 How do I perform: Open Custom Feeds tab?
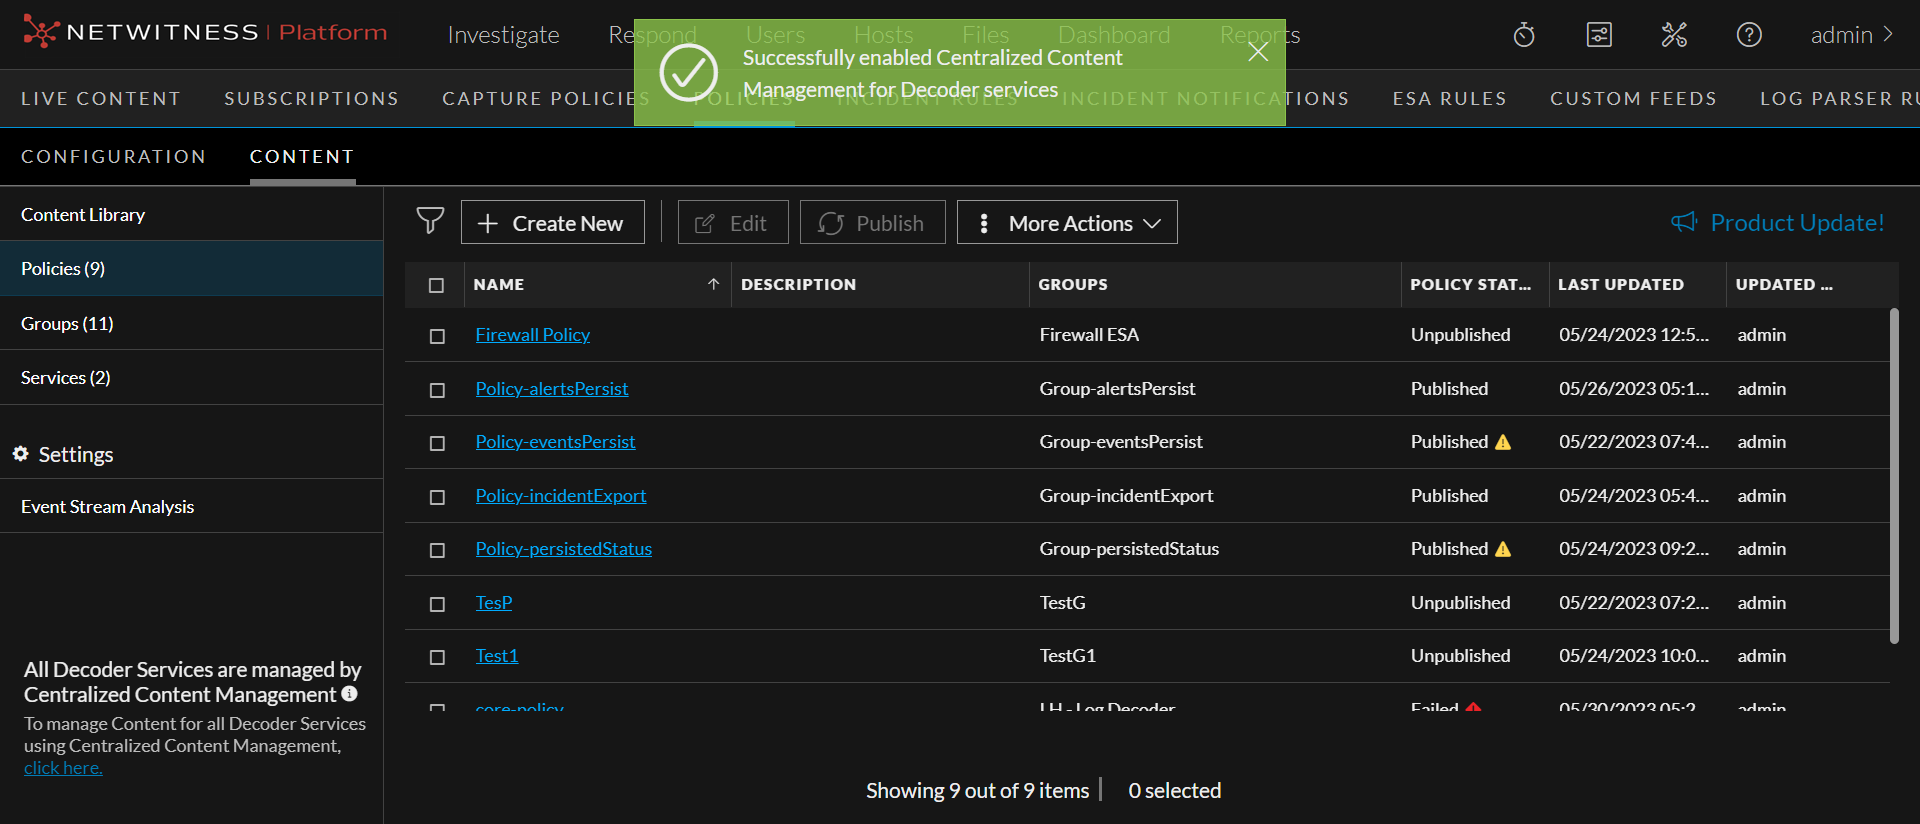1633,98
